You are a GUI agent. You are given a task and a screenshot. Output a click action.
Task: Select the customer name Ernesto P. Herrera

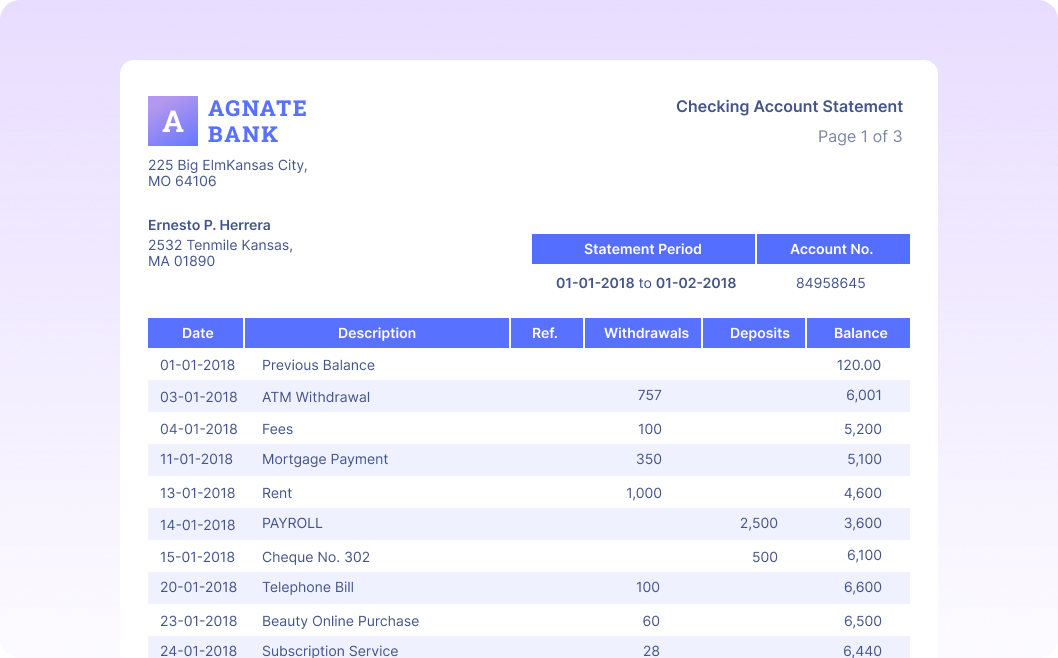click(x=209, y=225)
